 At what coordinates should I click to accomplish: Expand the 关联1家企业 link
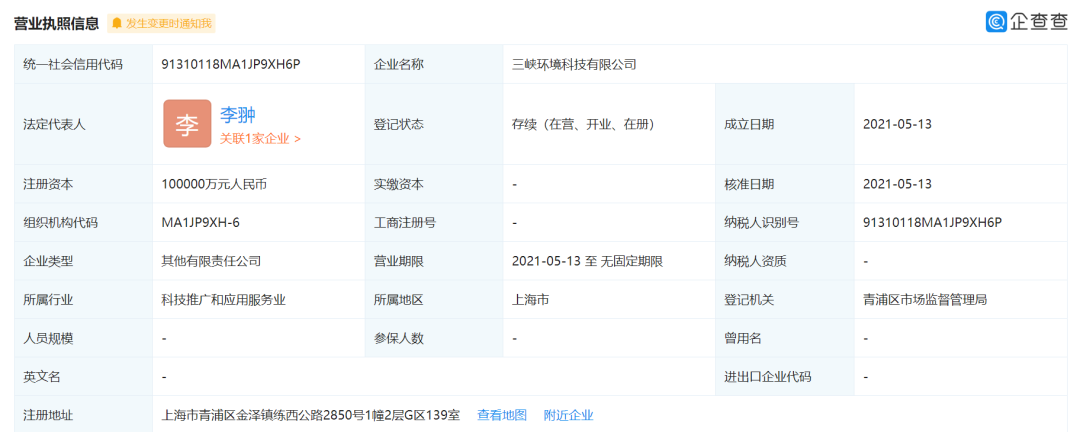(260, 139)
